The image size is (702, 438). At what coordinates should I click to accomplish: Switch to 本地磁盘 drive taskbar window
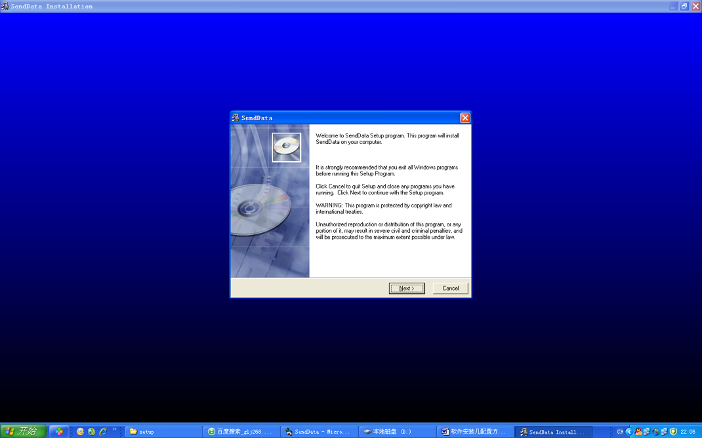tap(397, 432)
